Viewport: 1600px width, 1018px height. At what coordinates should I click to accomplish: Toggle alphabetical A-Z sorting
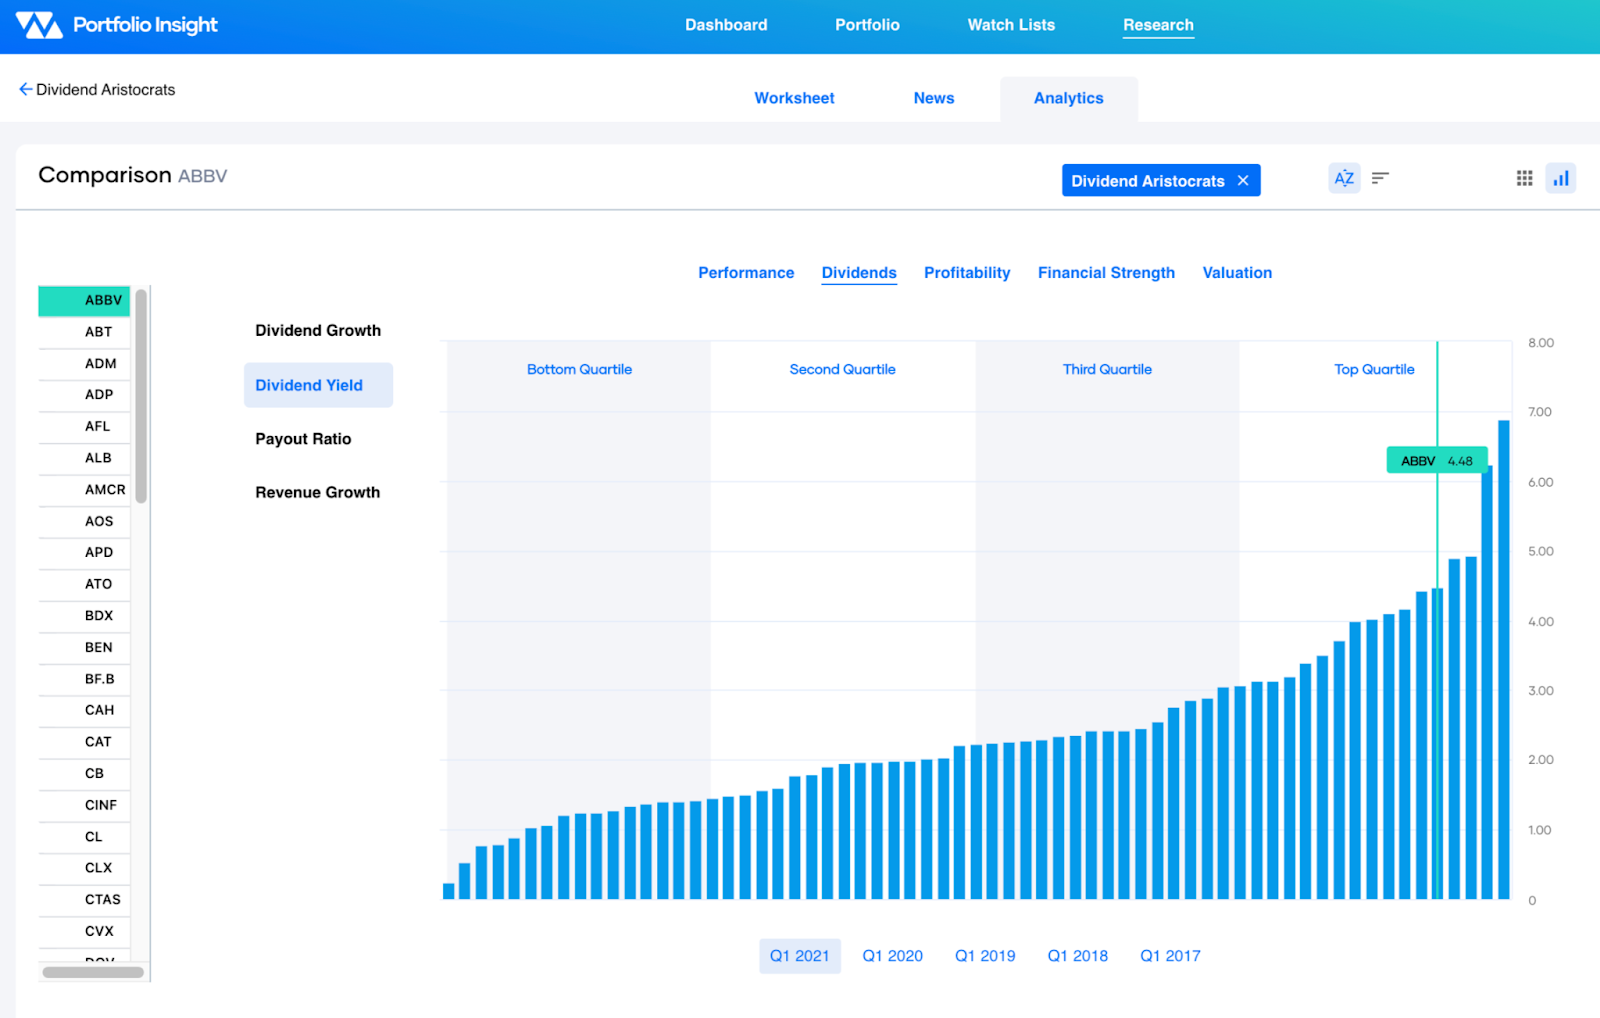[x=1344, y=178]
